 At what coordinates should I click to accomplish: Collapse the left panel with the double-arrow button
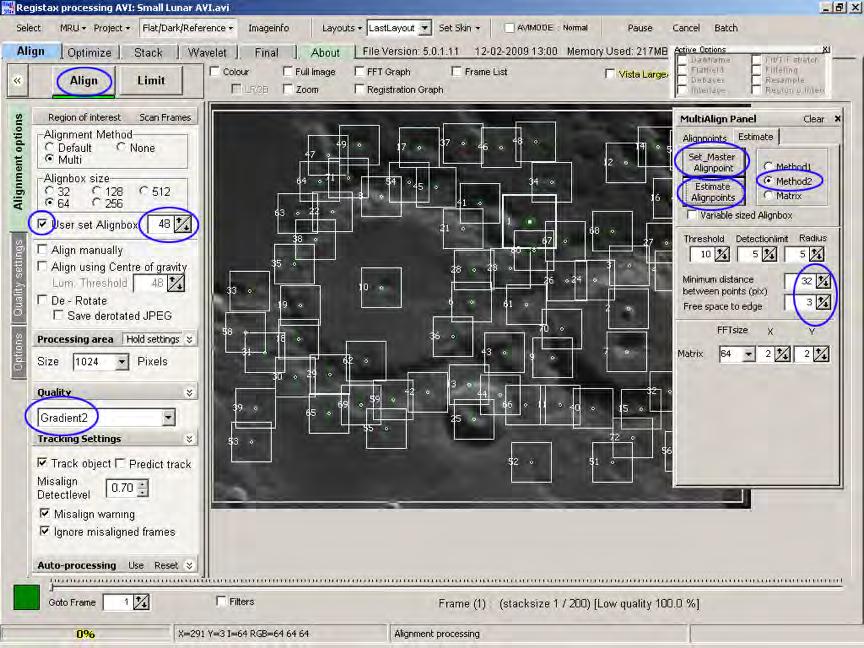[x=18, y=80]
